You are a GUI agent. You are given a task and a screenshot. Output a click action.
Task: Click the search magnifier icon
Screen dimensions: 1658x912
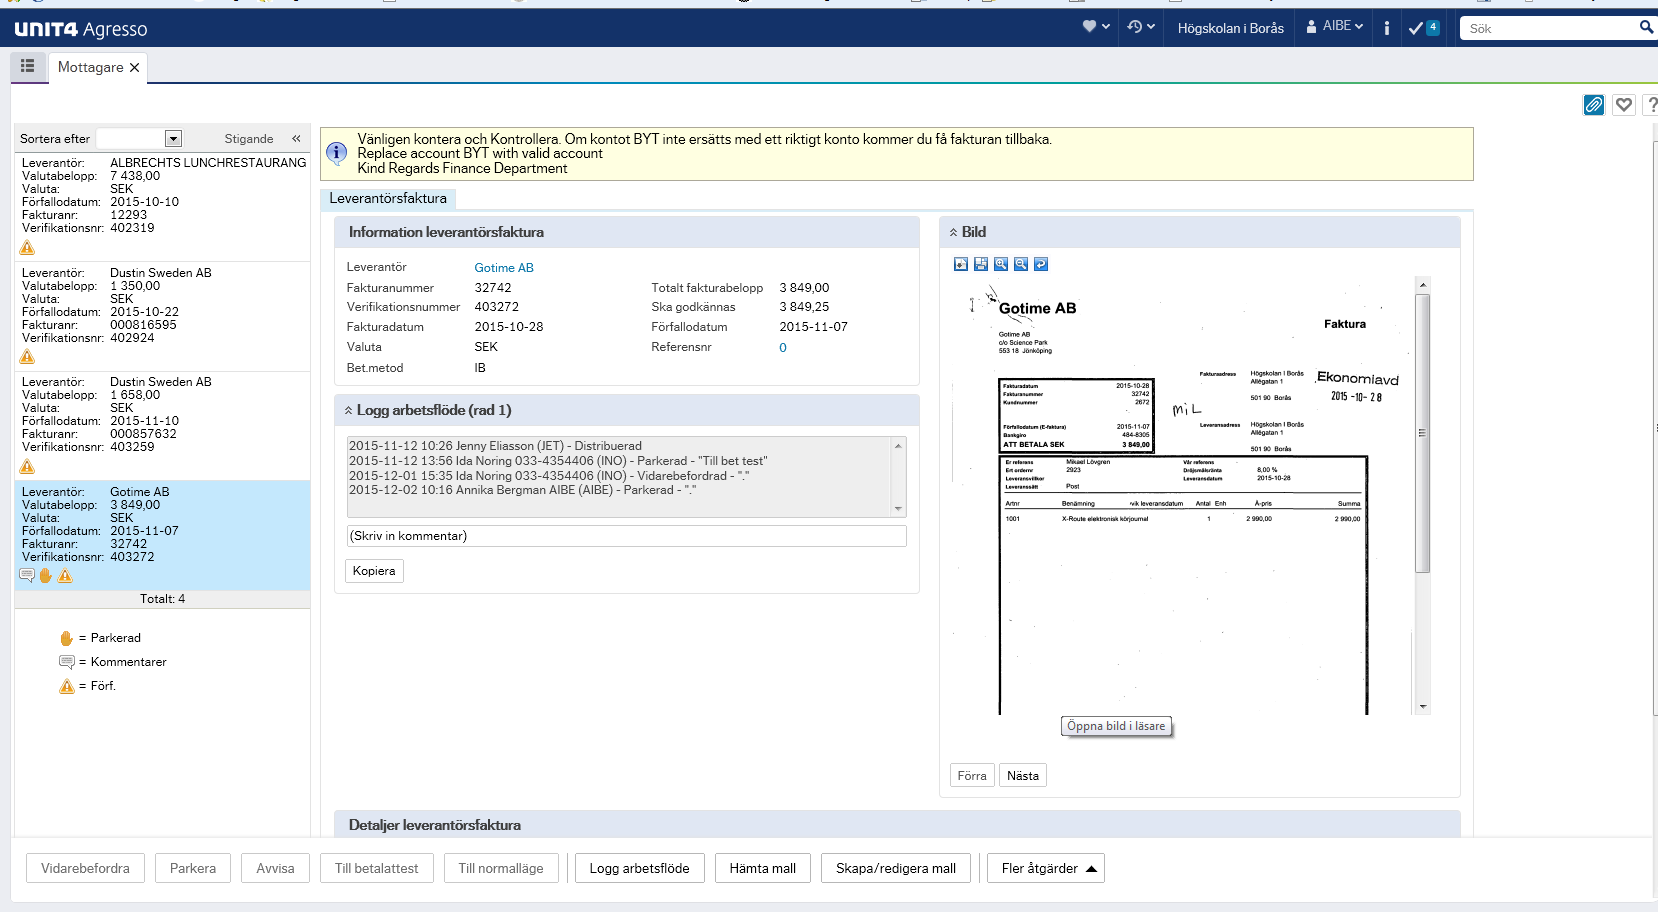1646,27
